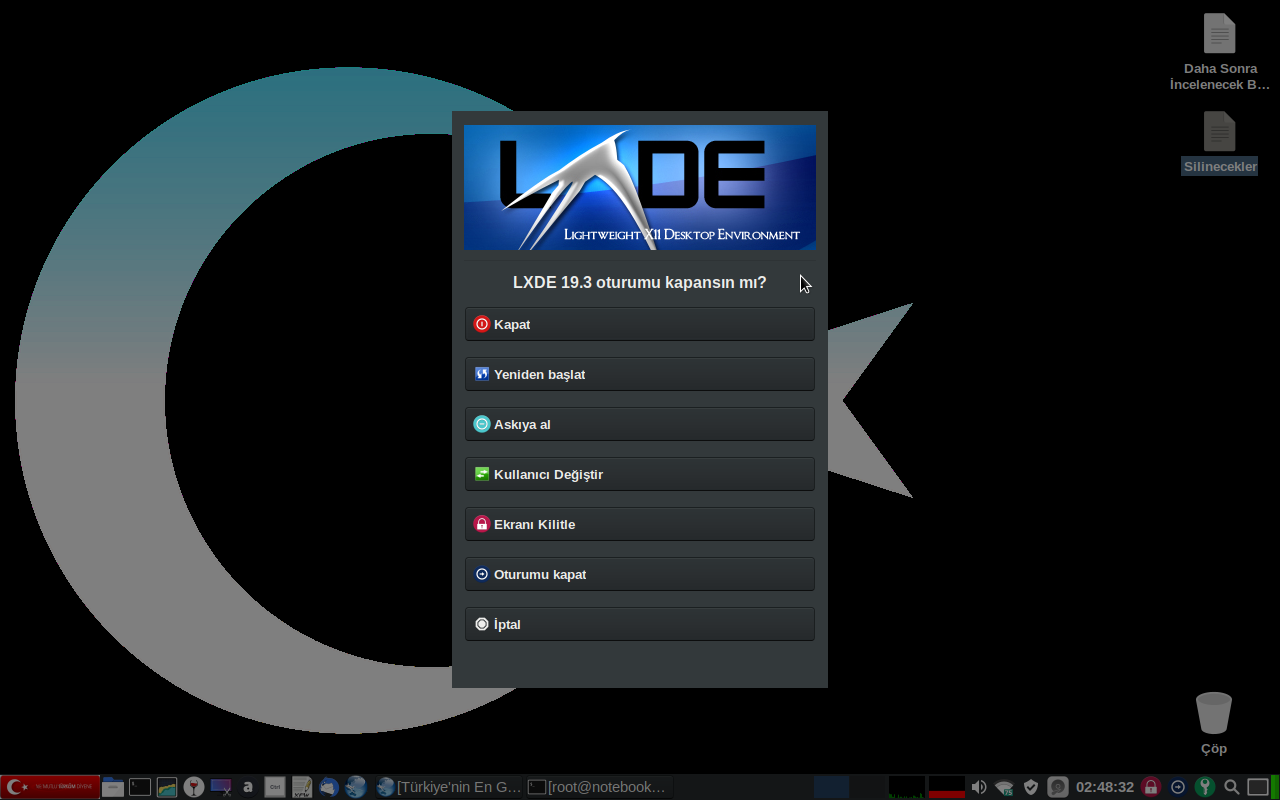Click the shield security tray icon
The image size is (1280, 800).
1031,787
